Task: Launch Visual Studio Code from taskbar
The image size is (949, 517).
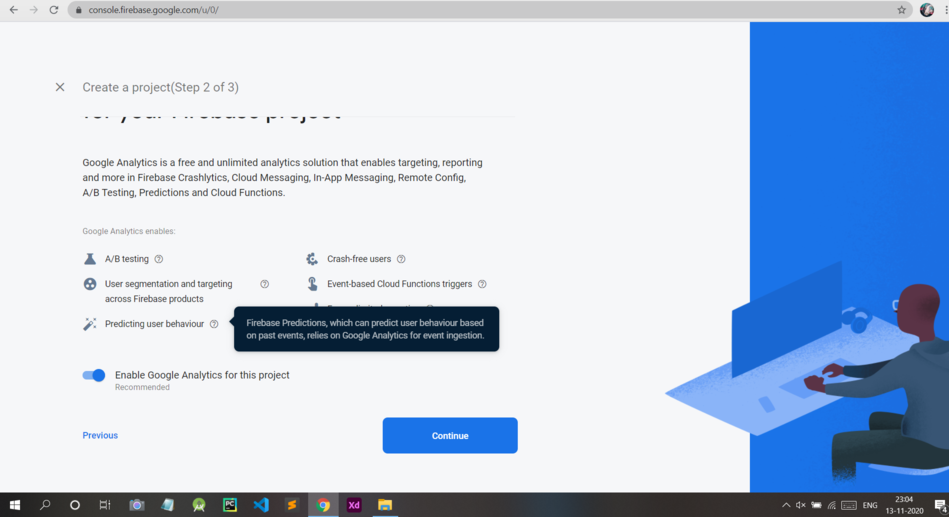Action: (x=261, y=505)
